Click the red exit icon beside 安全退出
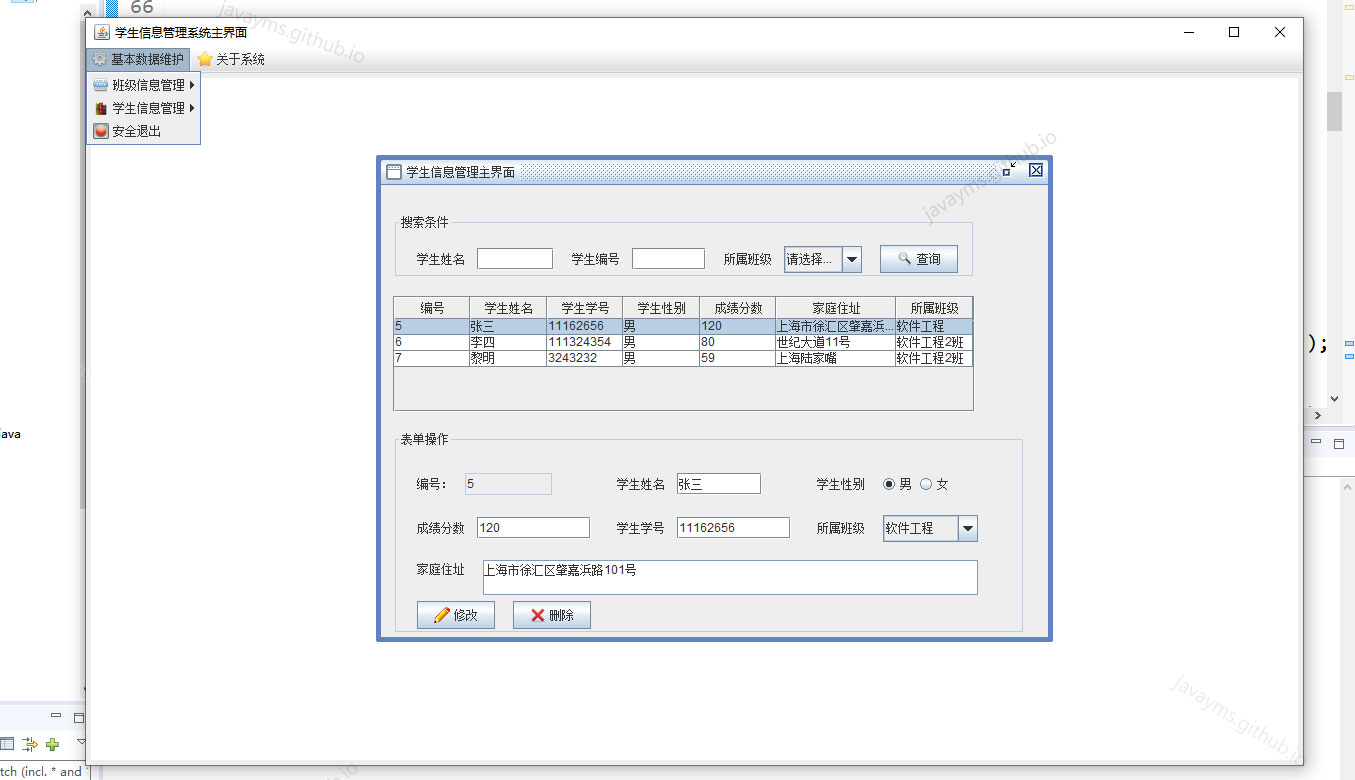The image size is (1355, 780). click(100, 130)
